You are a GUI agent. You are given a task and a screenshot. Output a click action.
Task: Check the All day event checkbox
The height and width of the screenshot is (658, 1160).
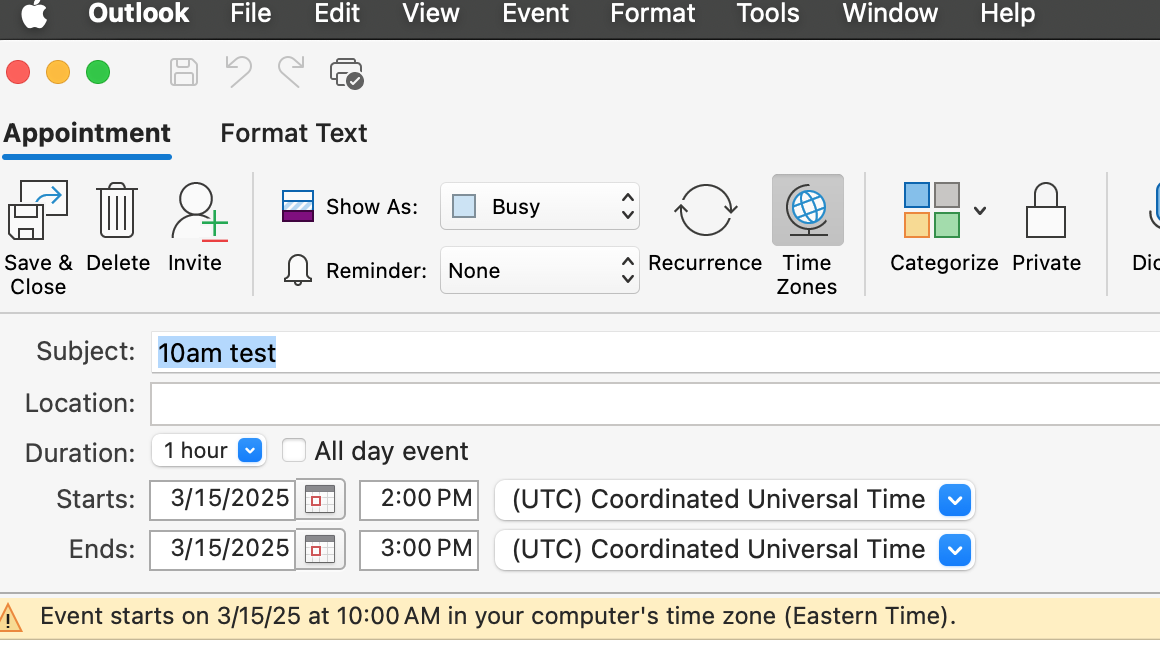(x=294, y=450)
